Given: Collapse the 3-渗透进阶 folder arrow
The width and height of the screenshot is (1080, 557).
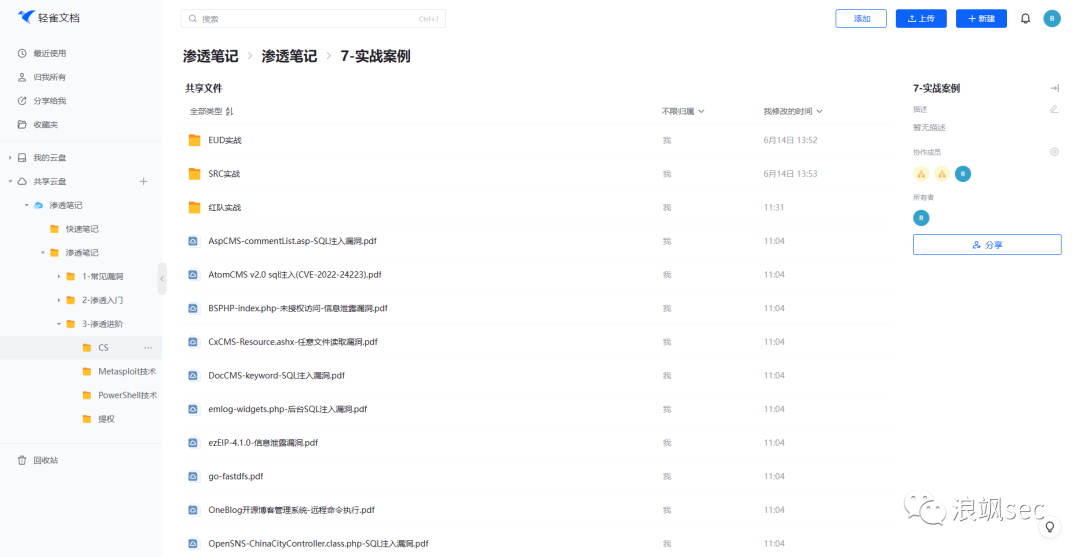Looking at the screenshot, I should pos(59,324).
